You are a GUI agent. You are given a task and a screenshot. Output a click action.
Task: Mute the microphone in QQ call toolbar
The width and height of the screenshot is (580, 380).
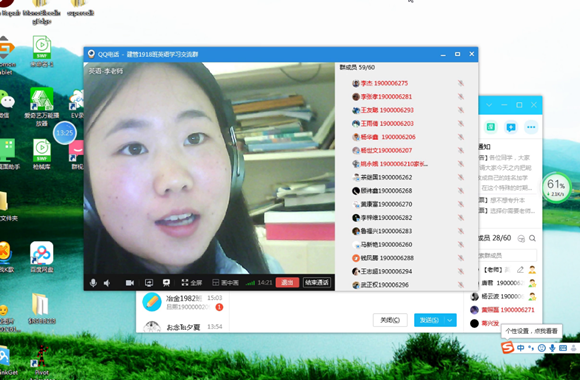tap(93, 283)
